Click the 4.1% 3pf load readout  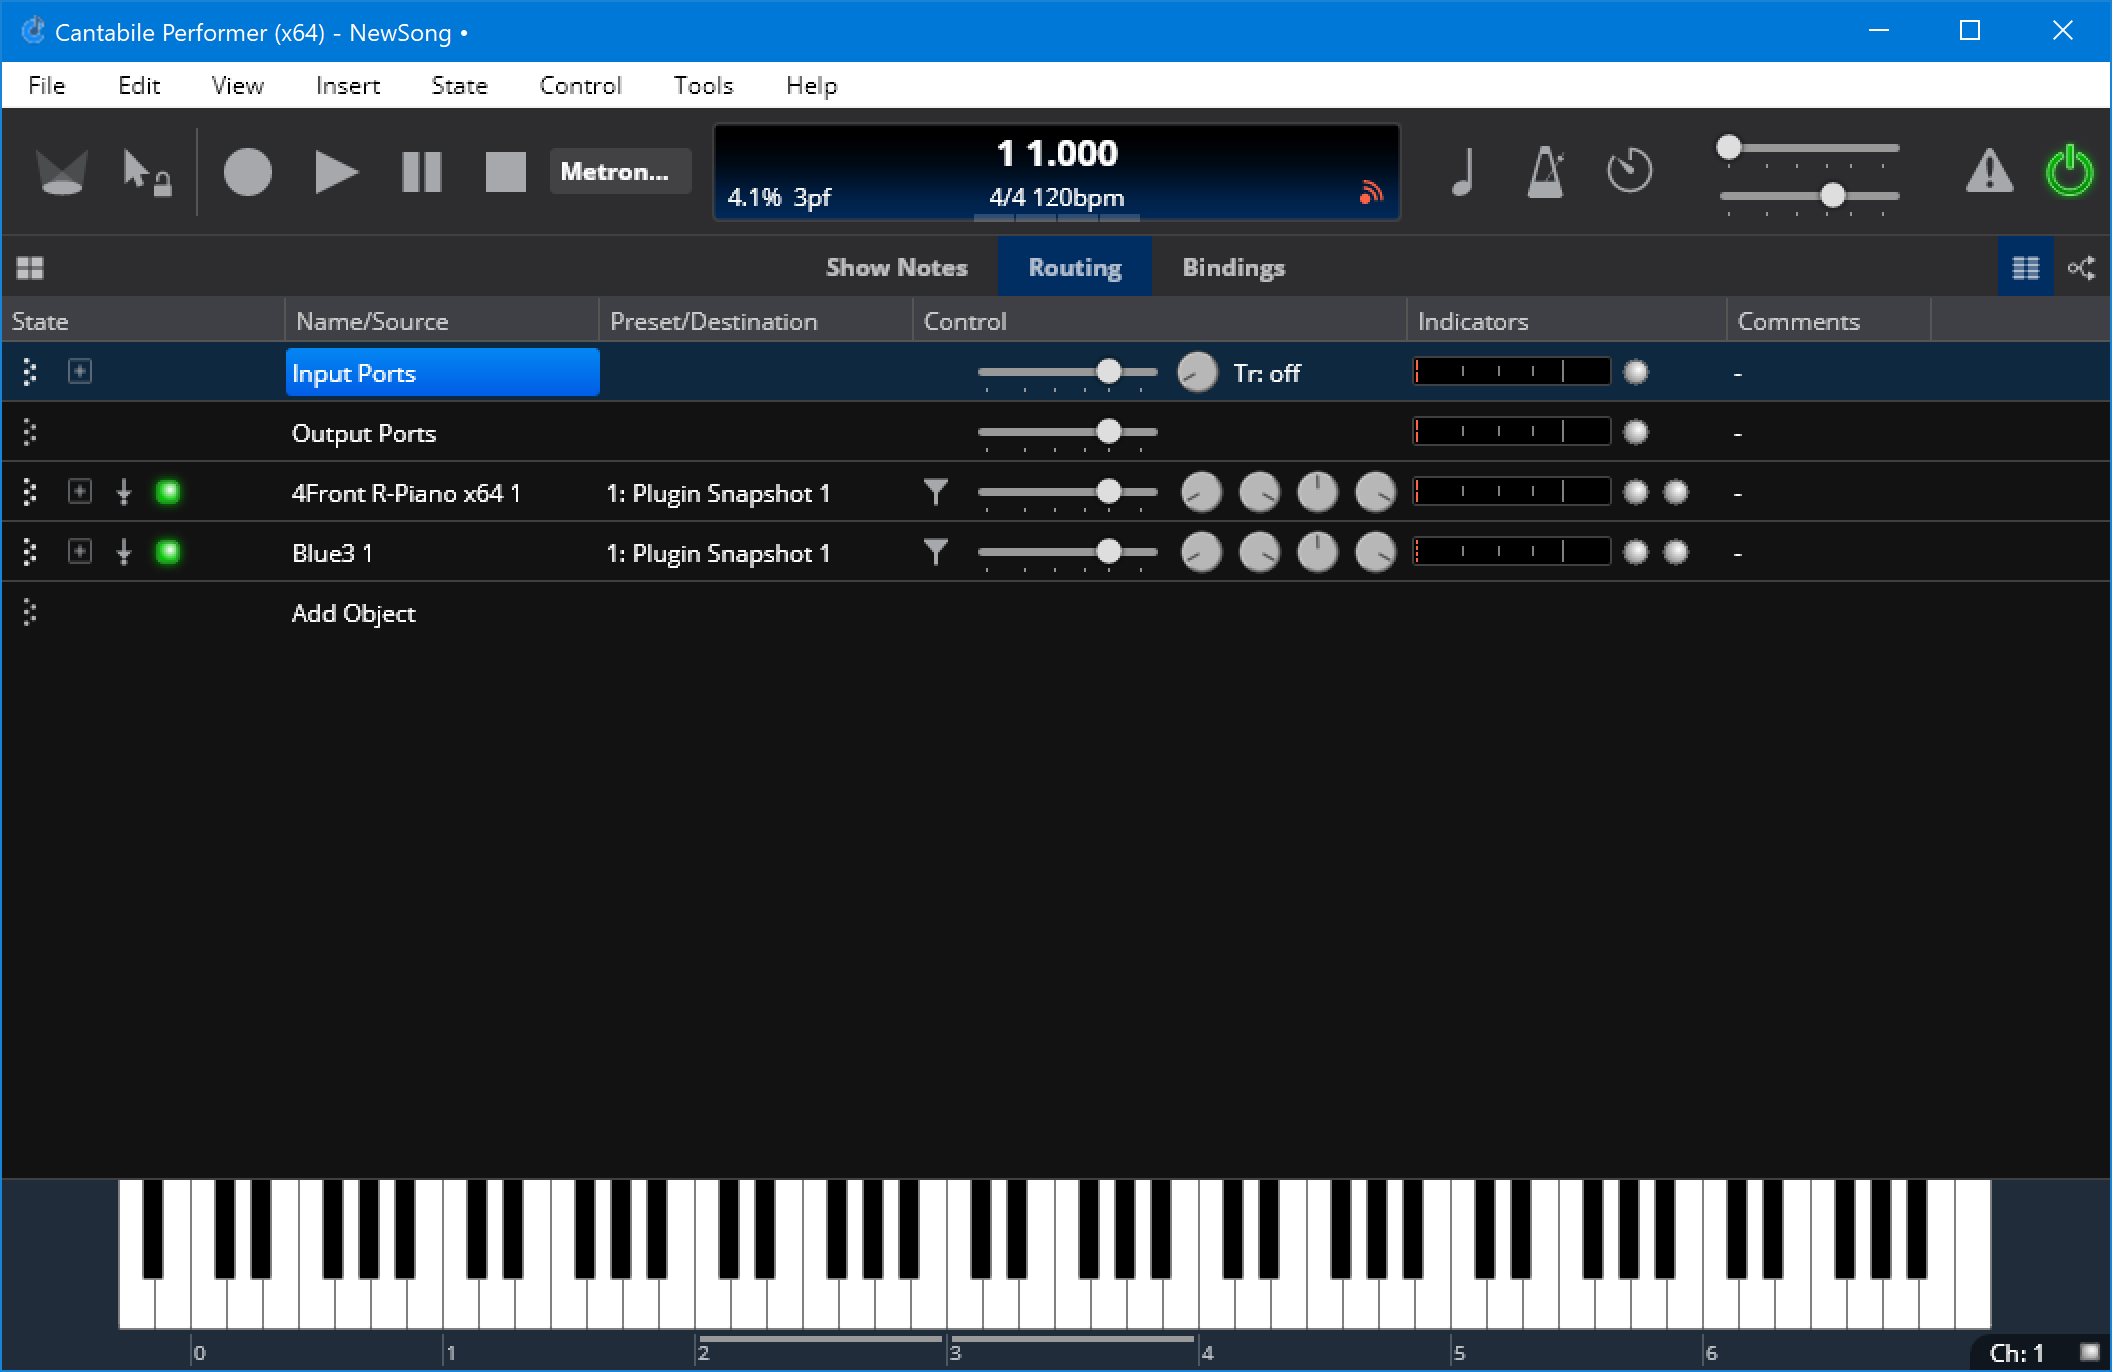[x=779, y=198]
